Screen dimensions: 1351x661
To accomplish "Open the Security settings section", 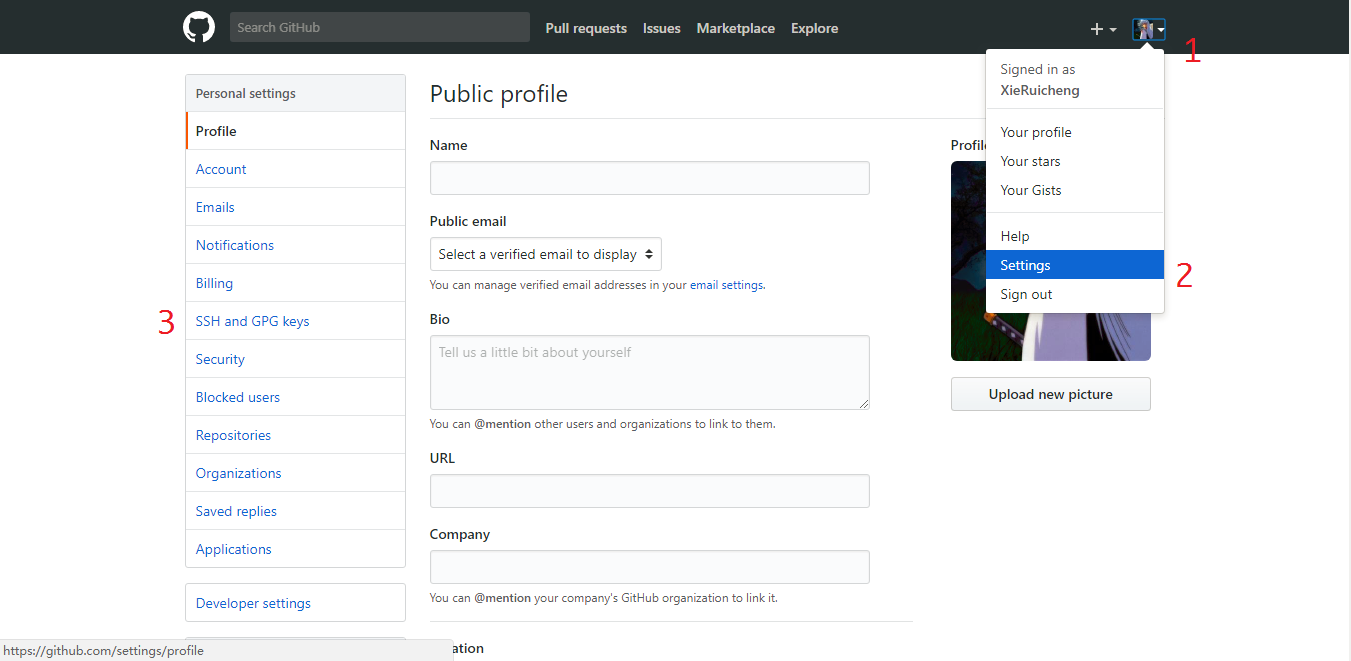I will (x=220, y=359).
